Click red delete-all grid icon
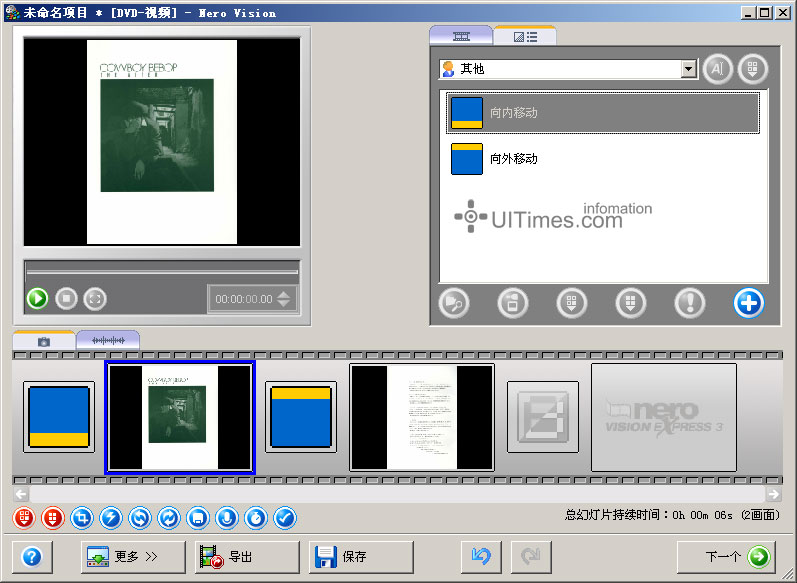Viewport: 797px width, 583px height. click(53, 518)
